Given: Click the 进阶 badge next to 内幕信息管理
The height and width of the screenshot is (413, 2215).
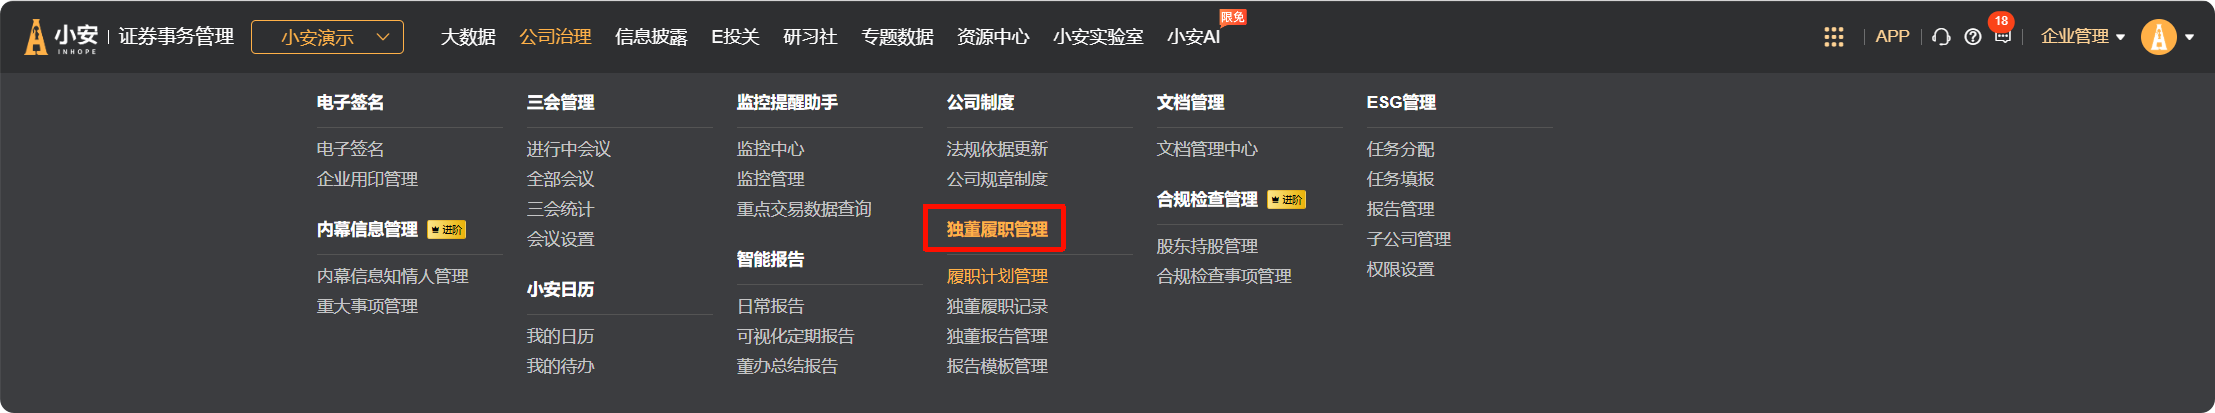Looking at the screenshot, I should pos(446,230).
